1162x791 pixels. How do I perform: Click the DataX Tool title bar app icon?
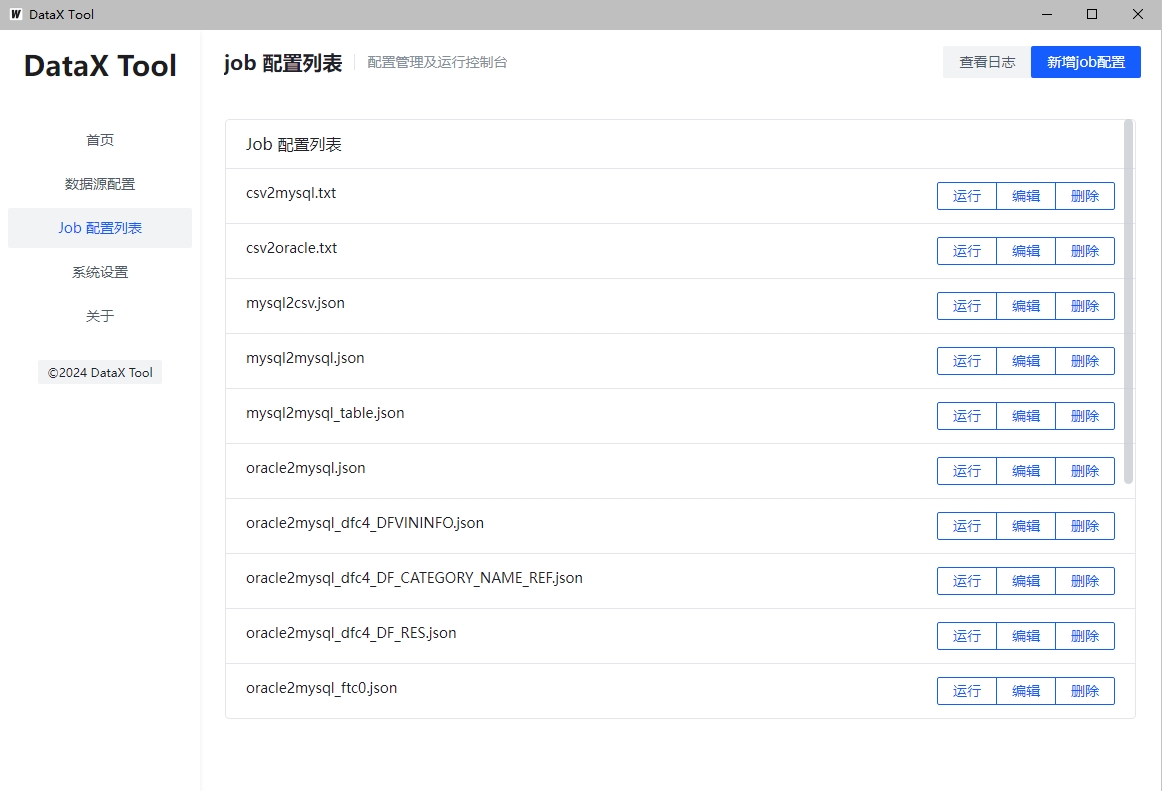(x=16, y=14)
